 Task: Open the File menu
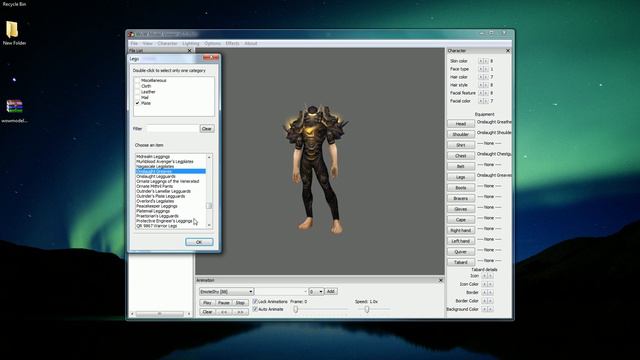click(x=134, y=43)
